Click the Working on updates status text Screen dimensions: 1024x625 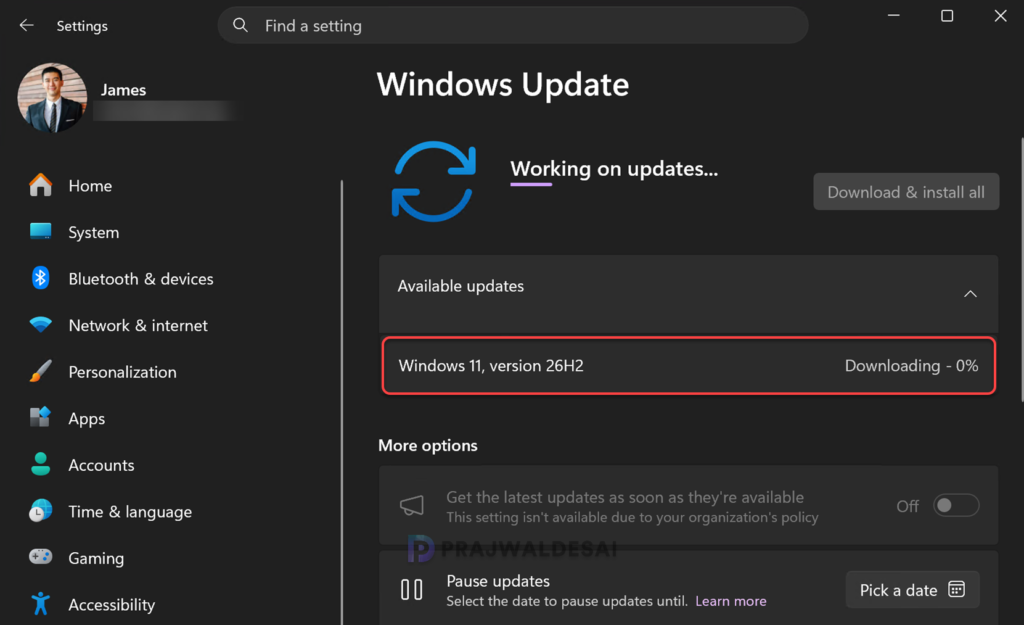click(614, 168)
